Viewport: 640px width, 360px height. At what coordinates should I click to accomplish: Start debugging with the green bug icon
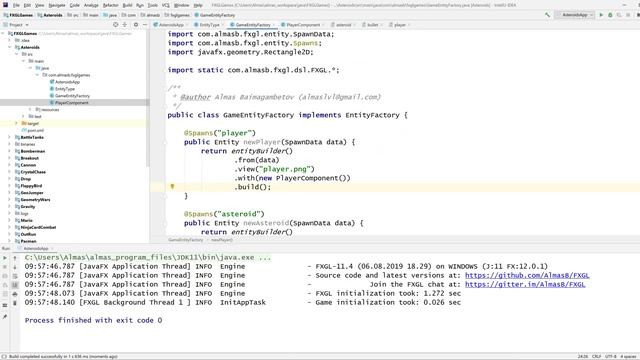[x=610, y=15]
